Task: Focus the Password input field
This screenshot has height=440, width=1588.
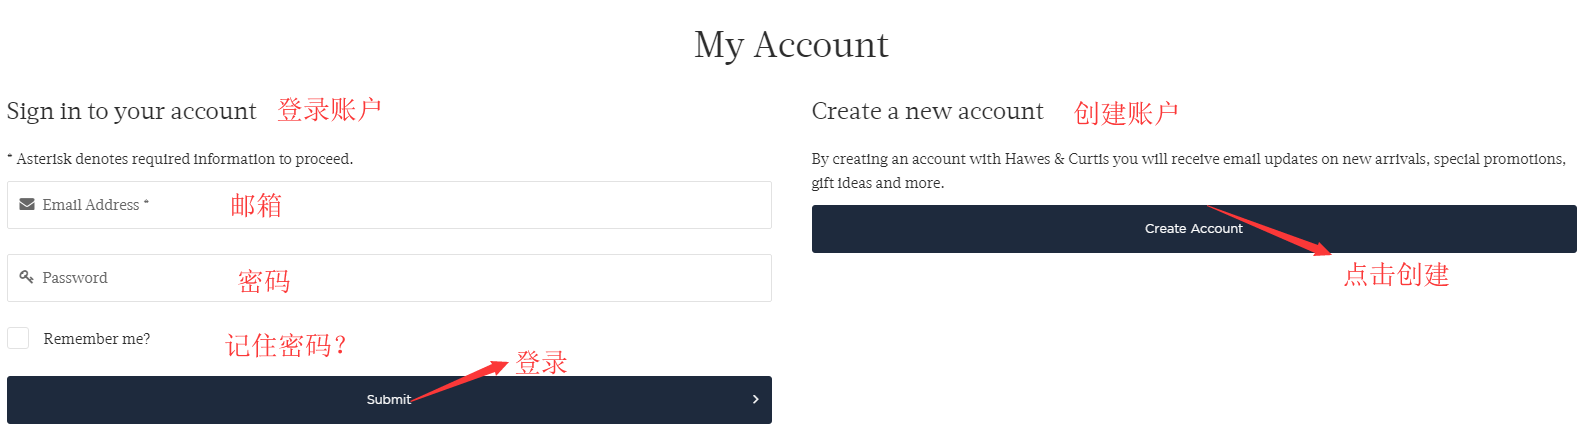Action: pyautogui.click(x=450, y=278)
